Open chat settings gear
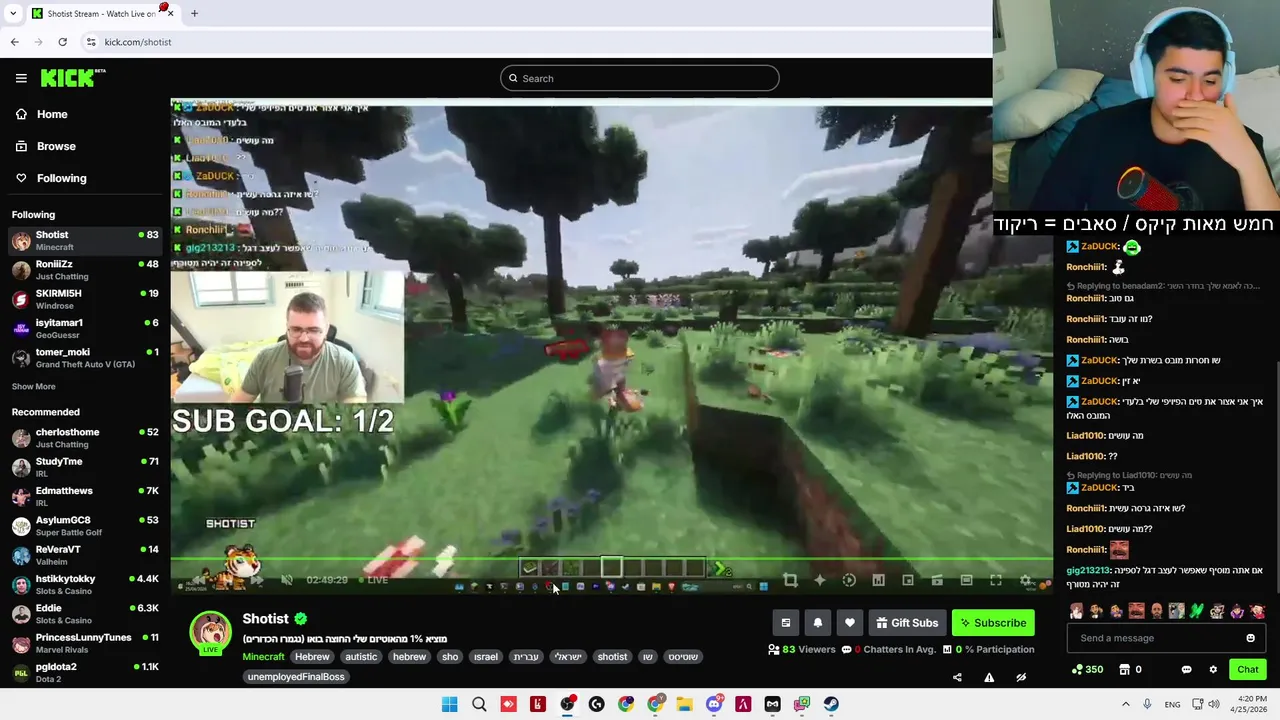 point(1213,669)
